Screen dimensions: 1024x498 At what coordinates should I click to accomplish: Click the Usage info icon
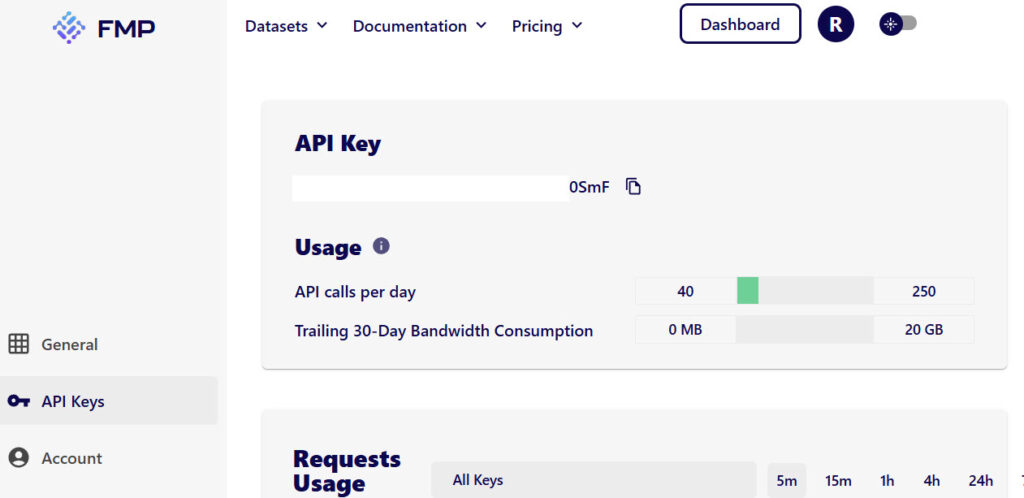[x=381, y=246]
